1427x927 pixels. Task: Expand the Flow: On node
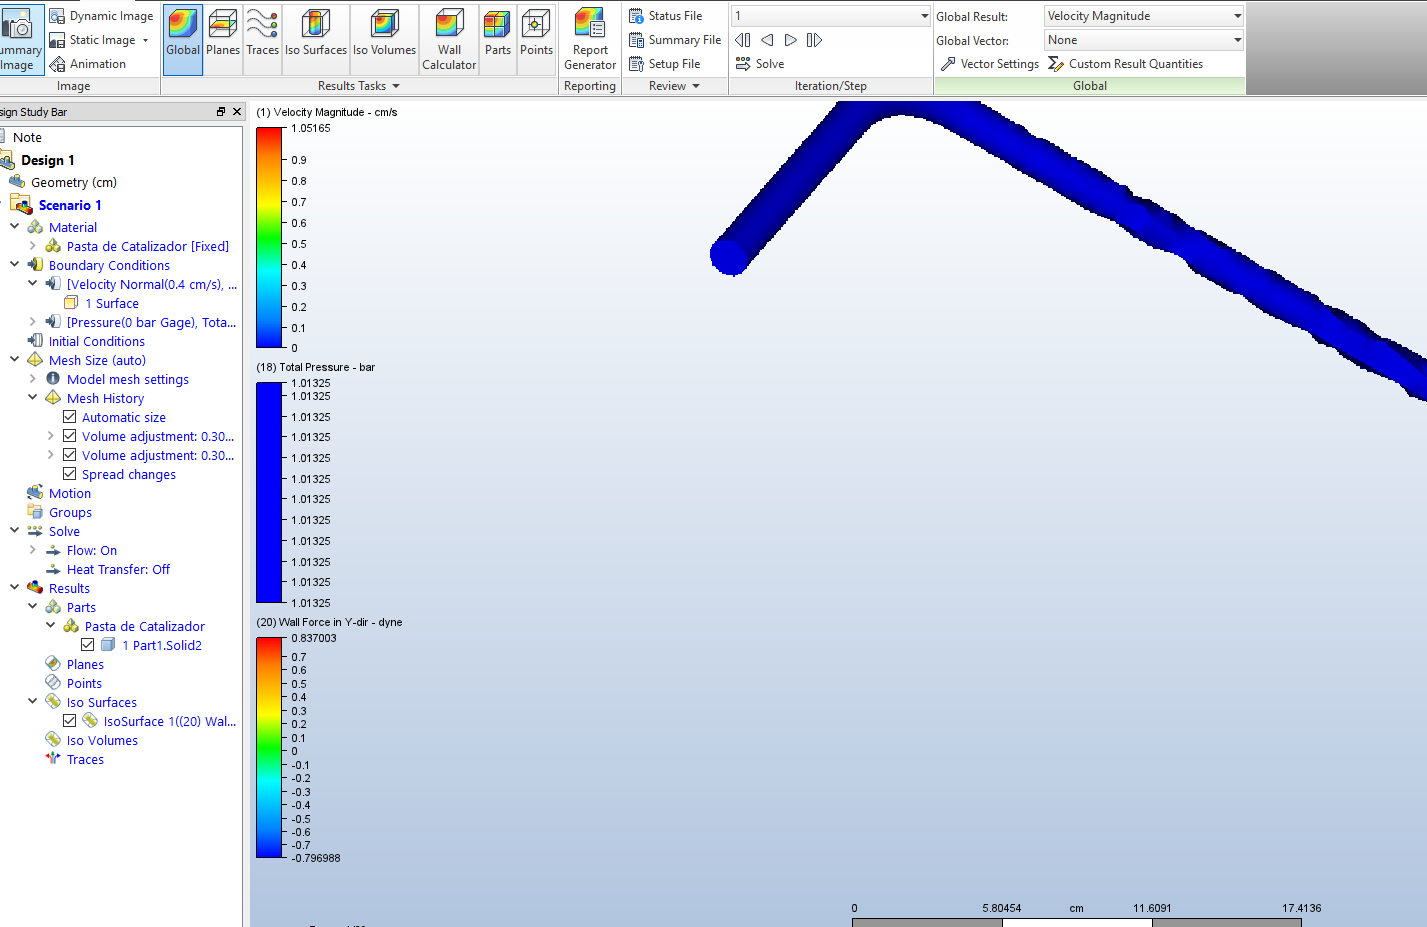[x=33, y=550]
